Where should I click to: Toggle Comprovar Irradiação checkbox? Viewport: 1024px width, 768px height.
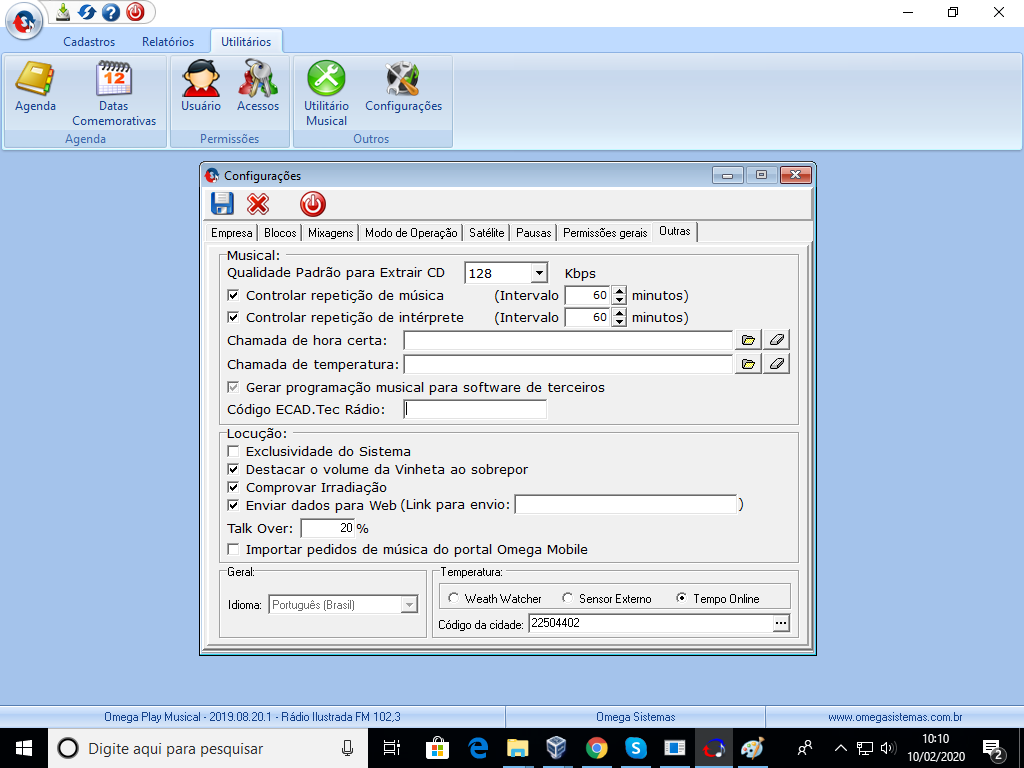coord(234,488)
